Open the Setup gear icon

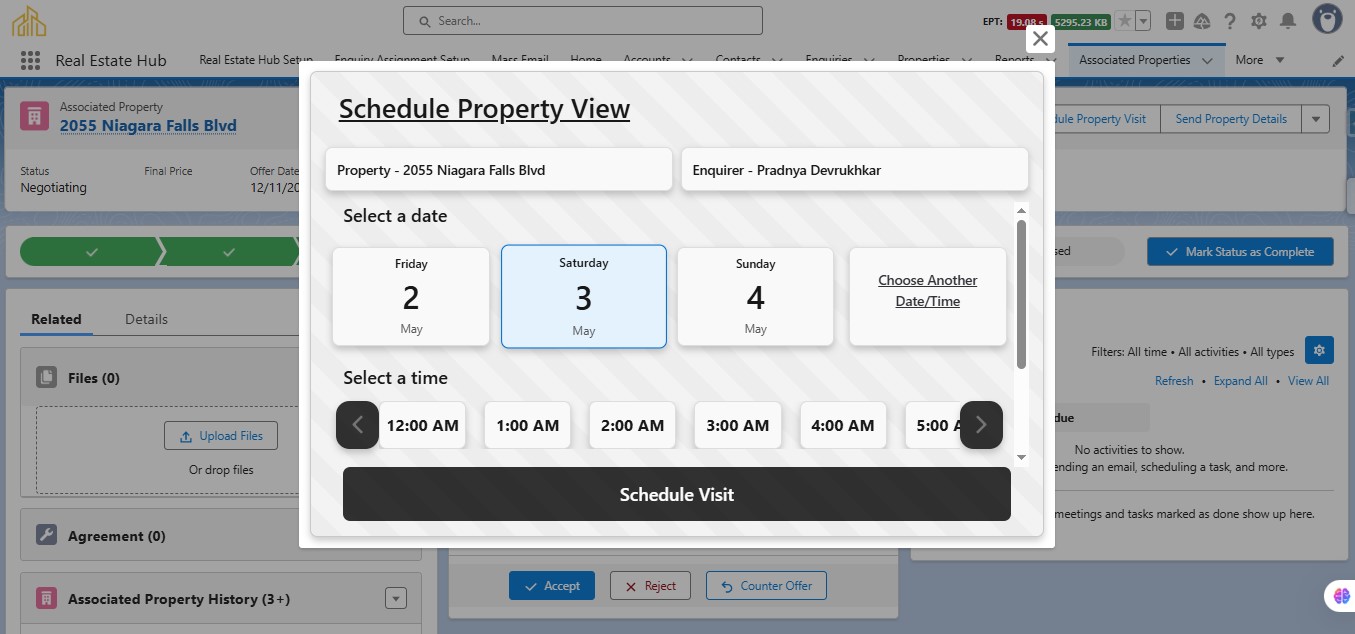click(x=1259, y=21)
